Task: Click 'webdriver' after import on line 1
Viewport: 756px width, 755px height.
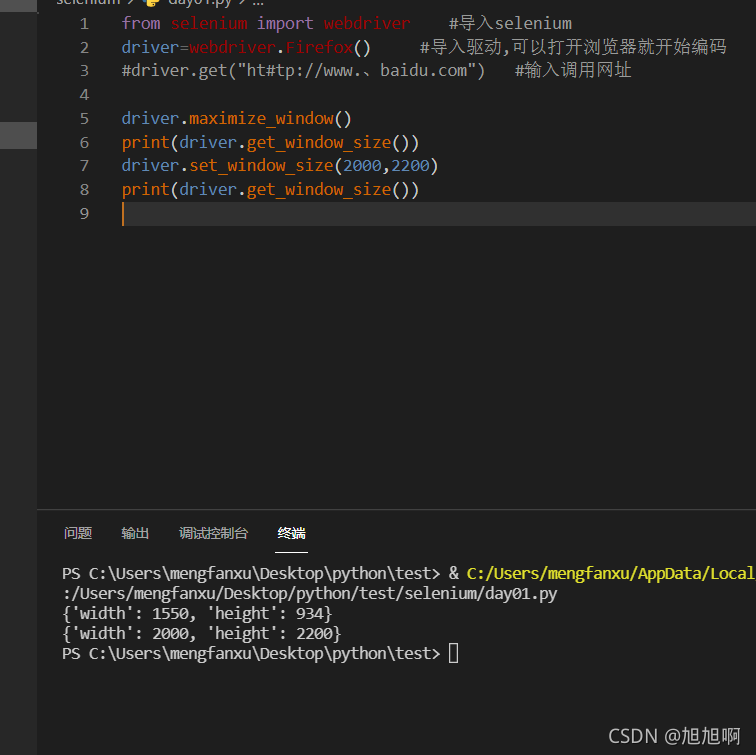Action: [367, 23]
